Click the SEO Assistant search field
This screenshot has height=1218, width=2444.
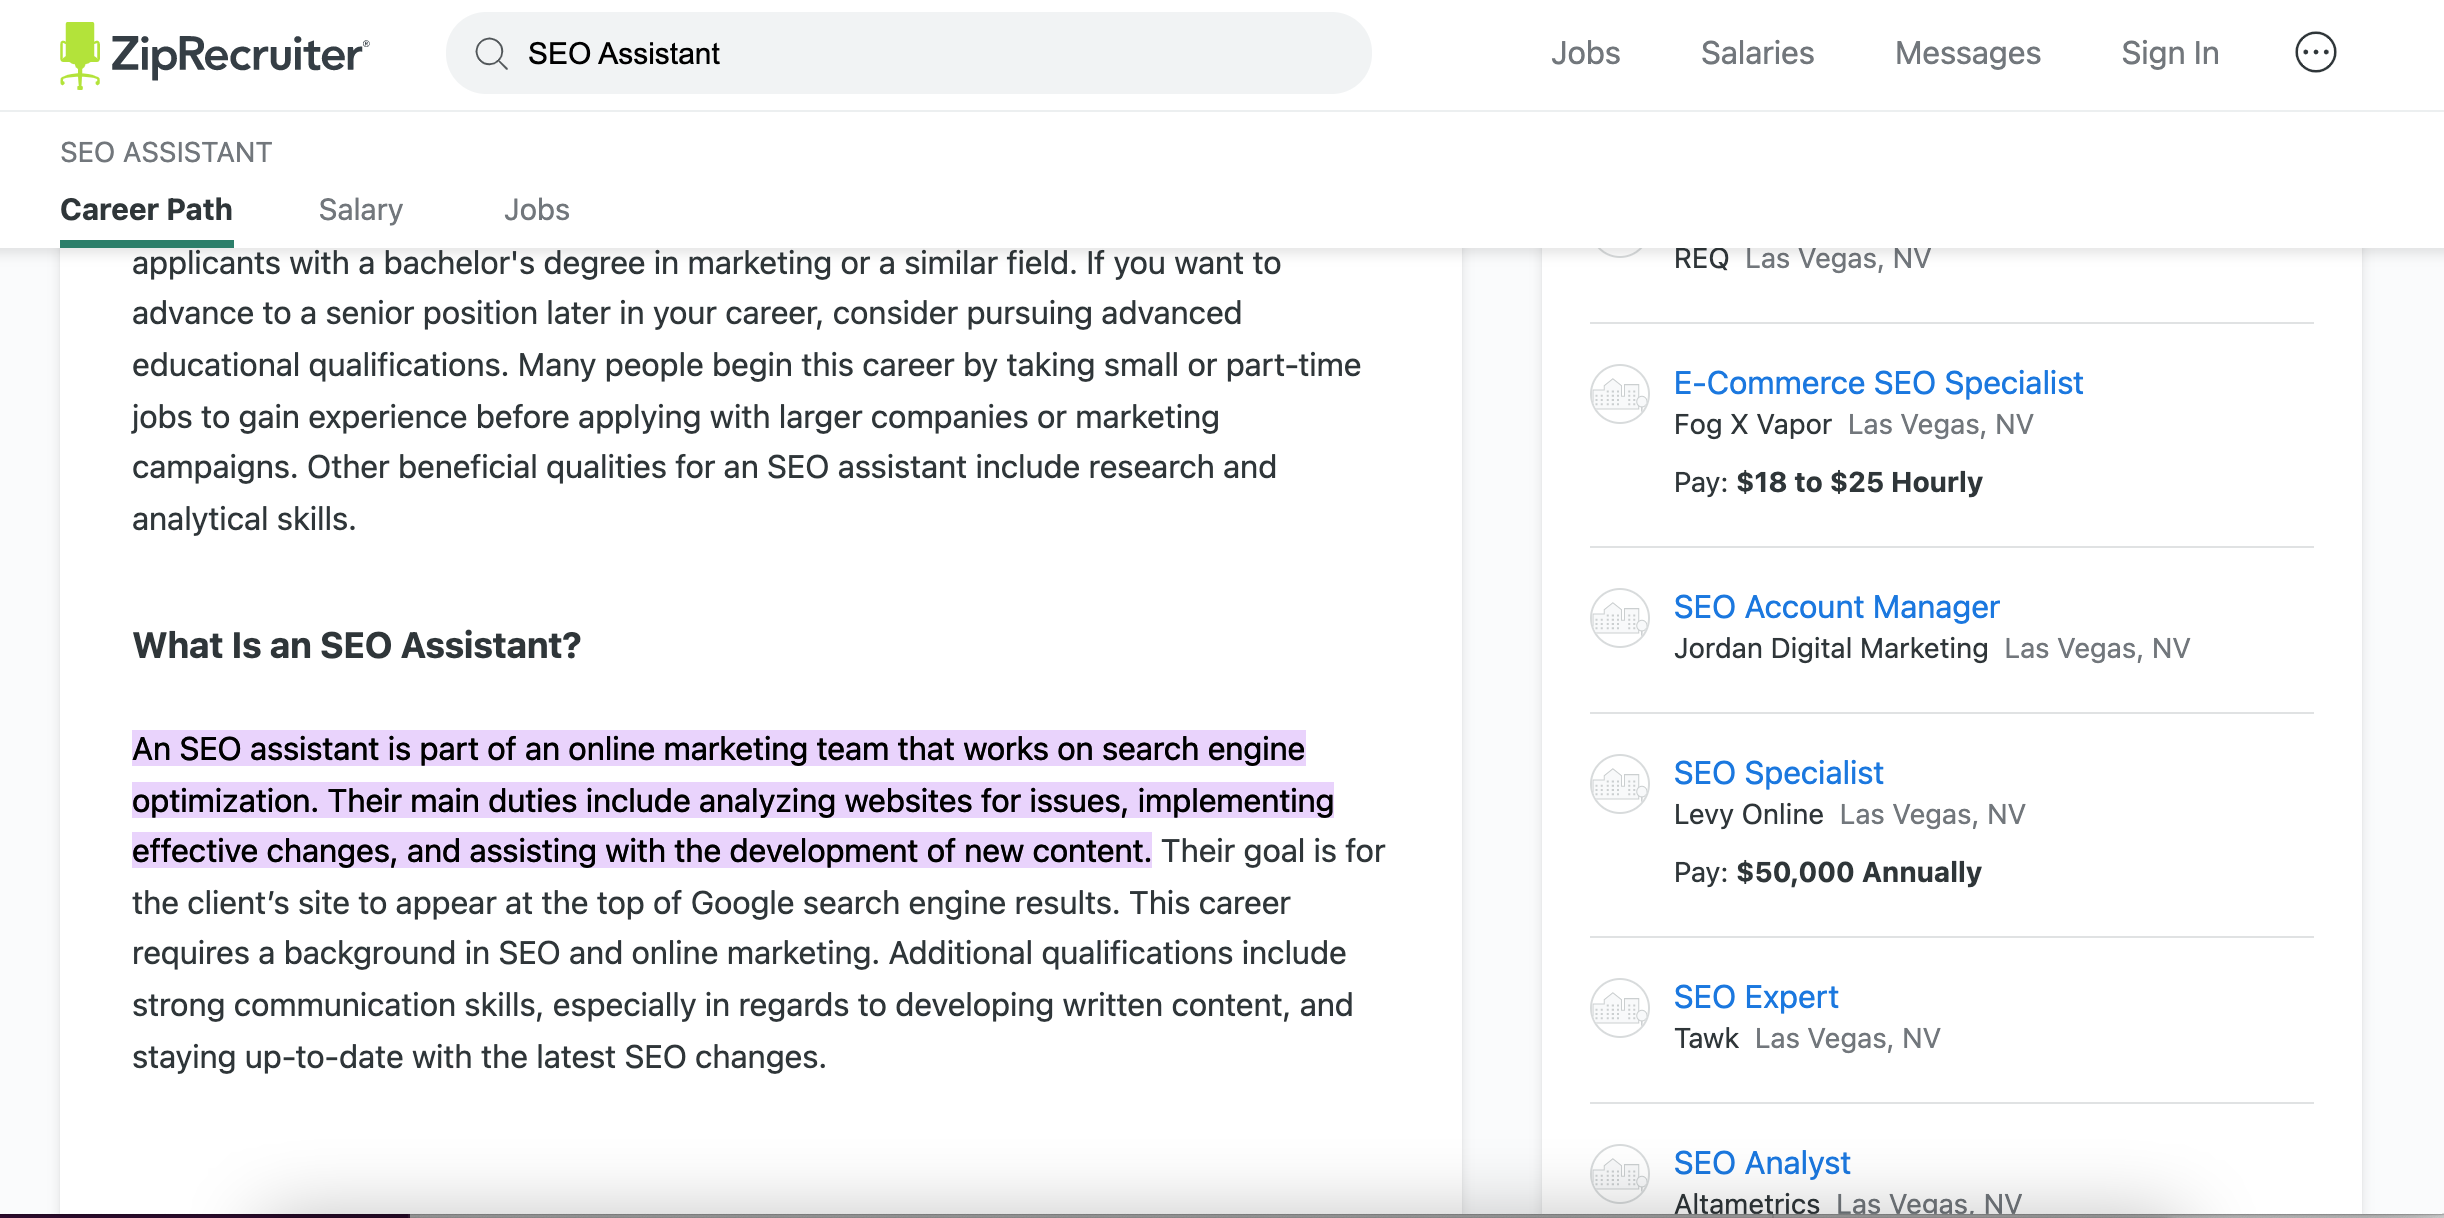pos(930,53)
